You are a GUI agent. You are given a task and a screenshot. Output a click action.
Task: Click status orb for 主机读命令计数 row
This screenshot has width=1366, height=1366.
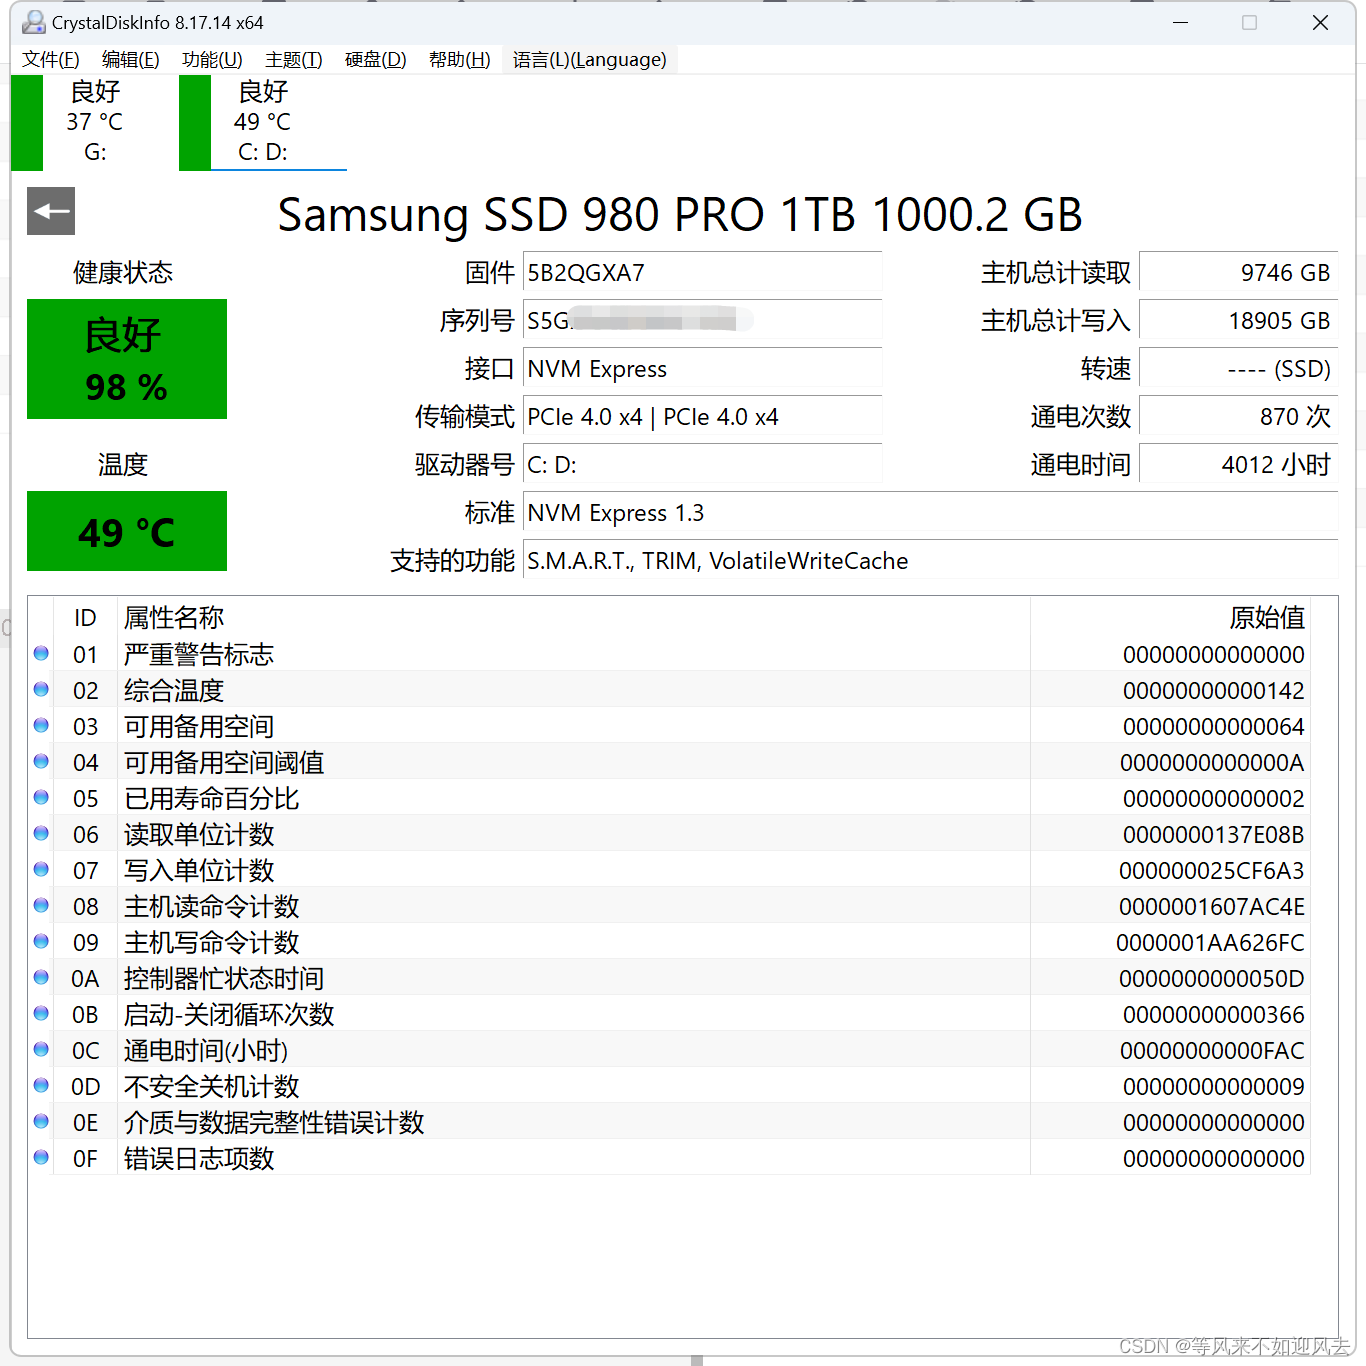click(41, 905)
